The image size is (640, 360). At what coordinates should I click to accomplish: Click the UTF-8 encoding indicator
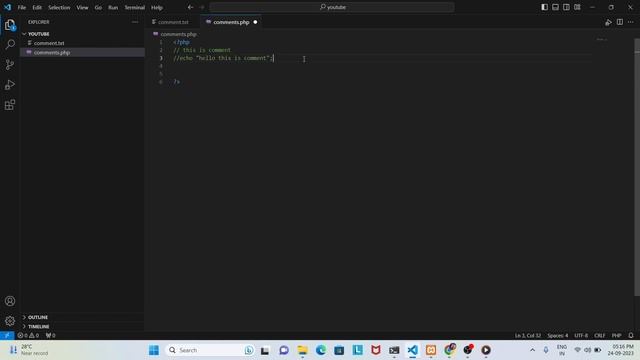coord(581,336)
